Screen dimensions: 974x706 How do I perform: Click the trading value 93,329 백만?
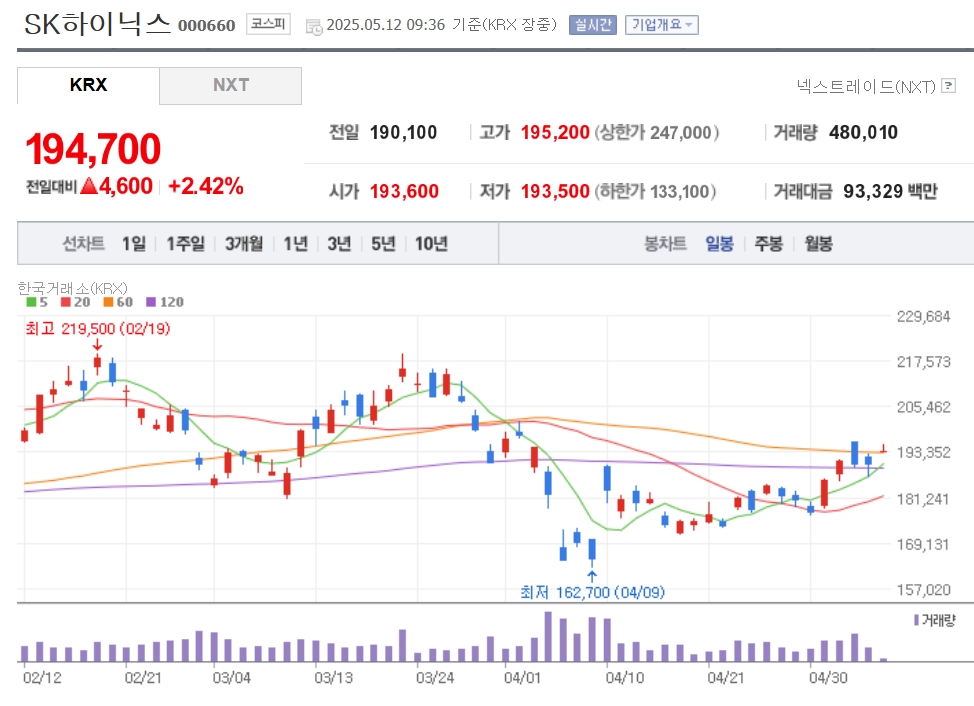coord(890,191)
